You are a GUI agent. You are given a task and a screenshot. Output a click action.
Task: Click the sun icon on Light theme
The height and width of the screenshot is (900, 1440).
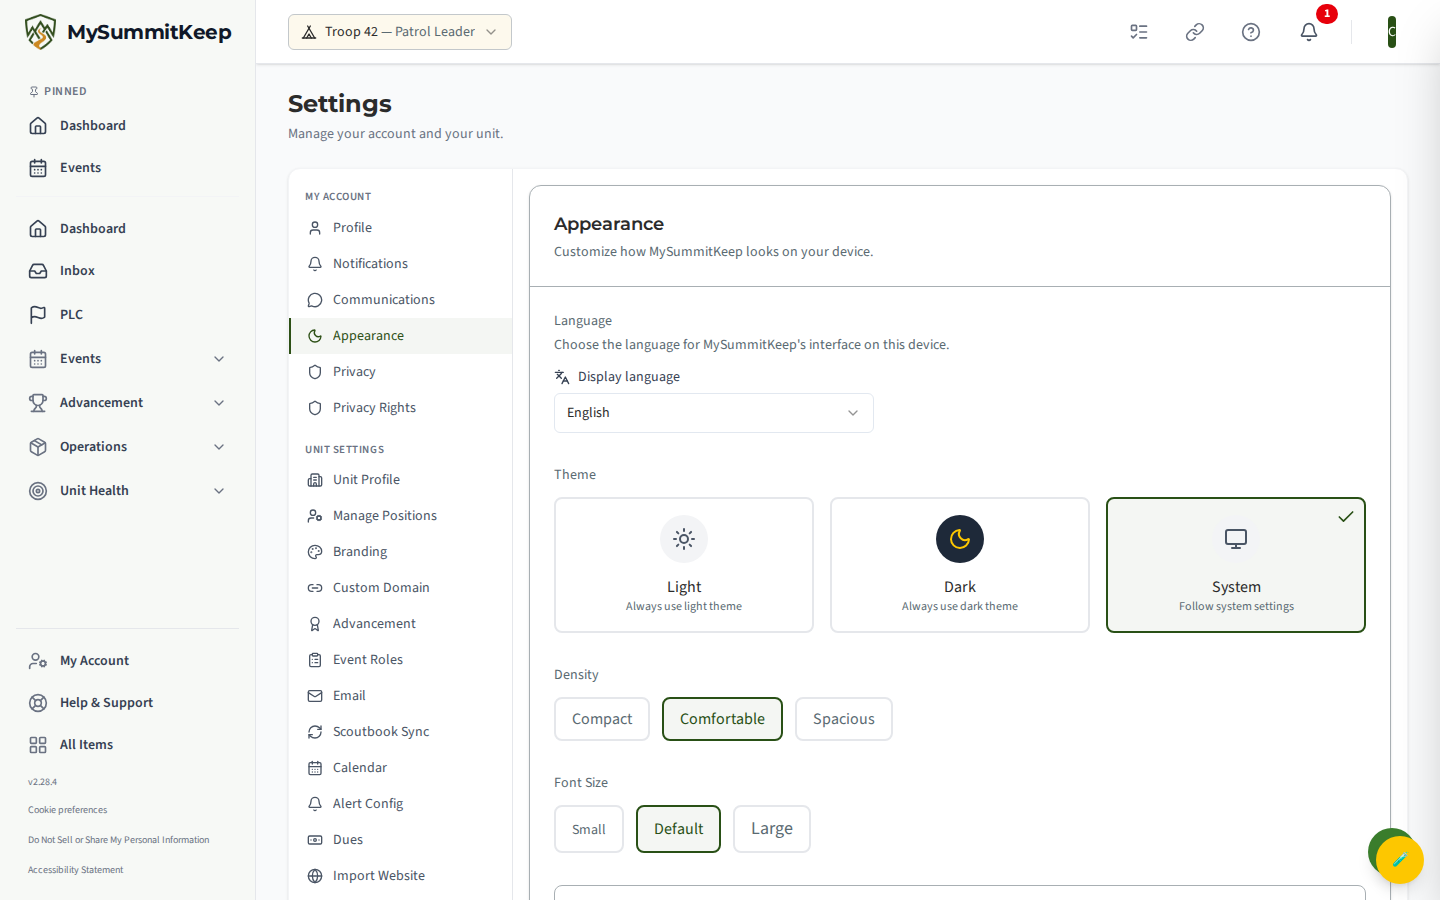tap(684, 539)
